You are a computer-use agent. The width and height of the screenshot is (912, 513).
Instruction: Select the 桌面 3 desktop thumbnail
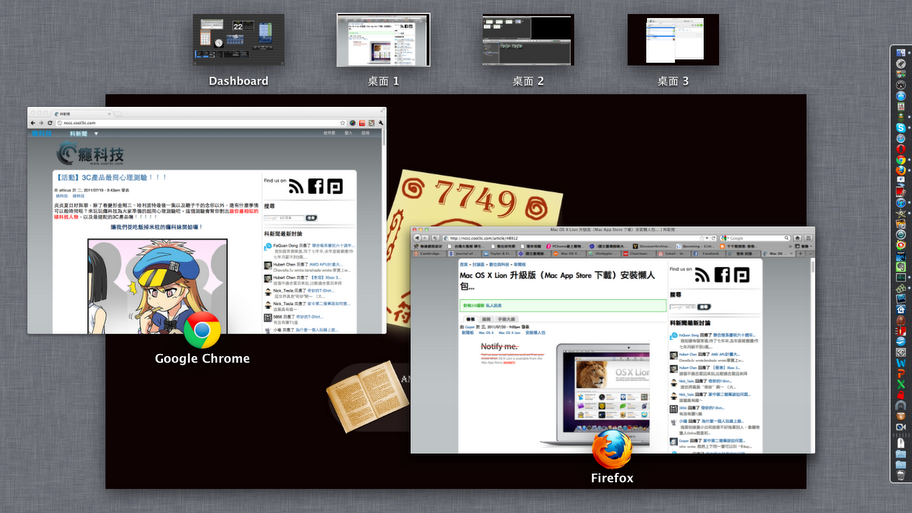(x=672, y=40)
